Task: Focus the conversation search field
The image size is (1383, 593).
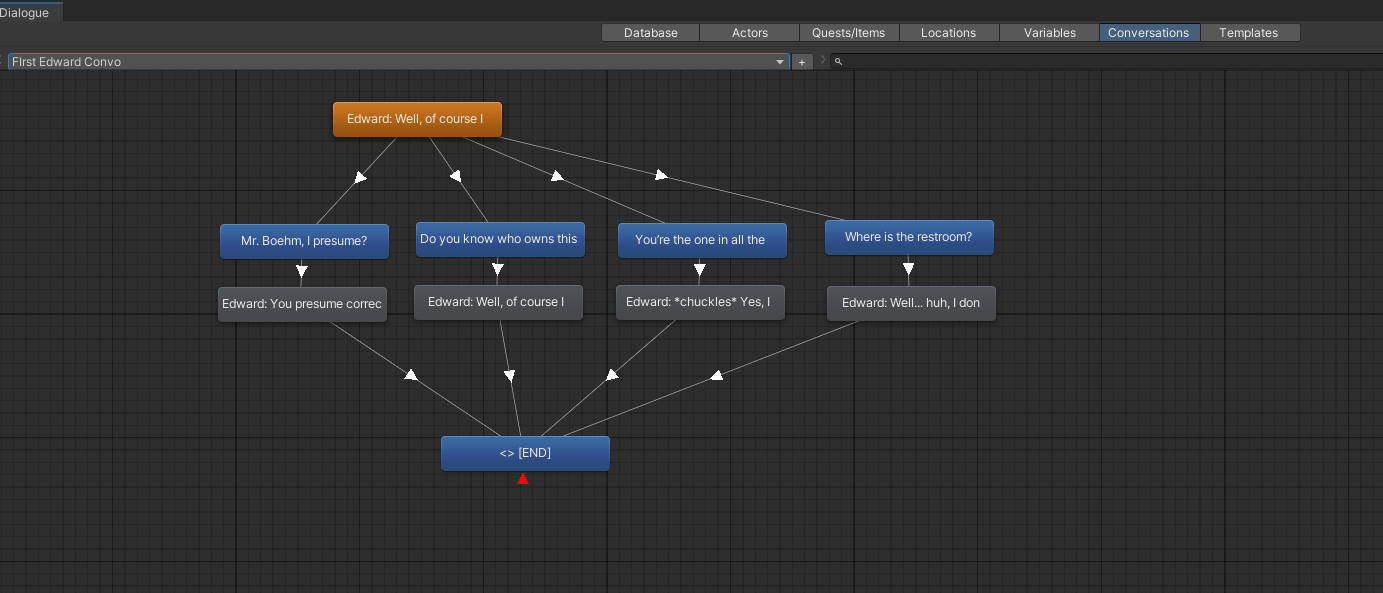Action: pyautogui.click(x=1107, y=62)
